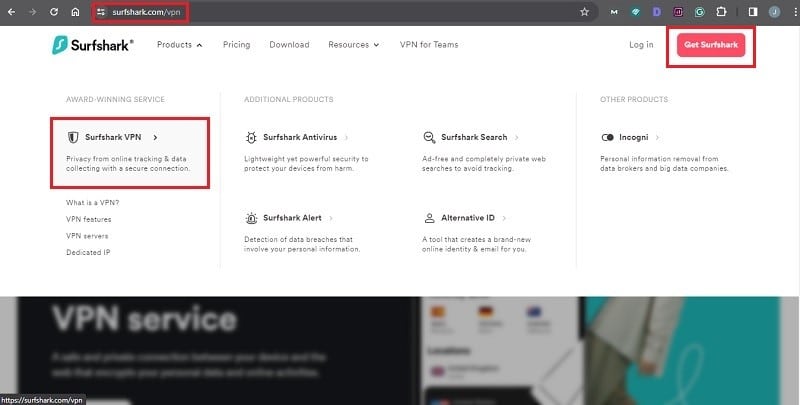Click 'A tool that creates a brand-new' description

point(476,244)
